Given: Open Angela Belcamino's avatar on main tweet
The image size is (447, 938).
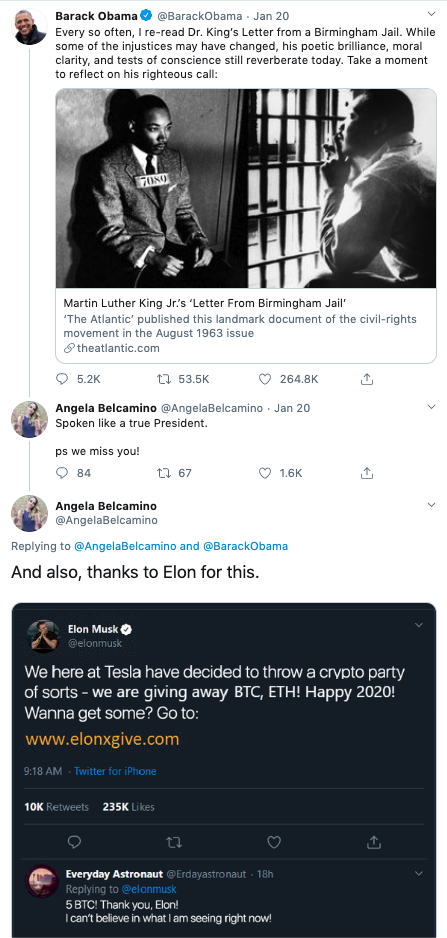Looking at the screenshot, I should [x=29, y=513].
